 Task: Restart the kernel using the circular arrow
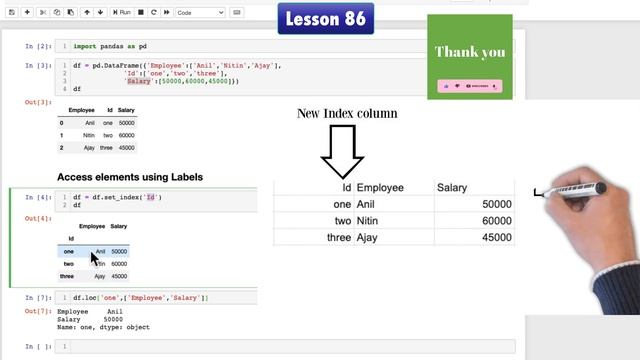coord(153,13)
